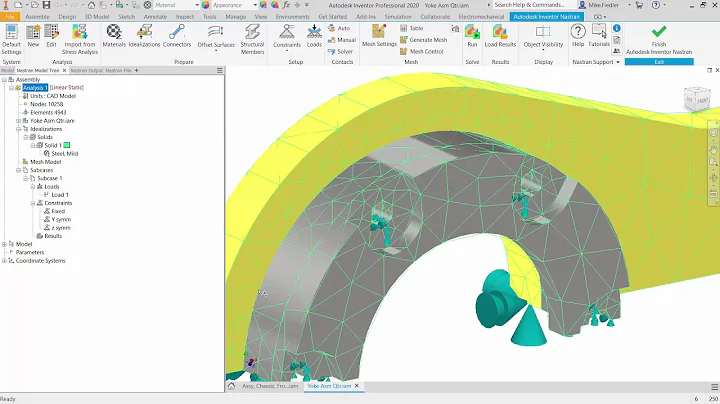720x404 pixels.
Task: Open browser panel hamburger menu
Action: [x=219, y=71]
